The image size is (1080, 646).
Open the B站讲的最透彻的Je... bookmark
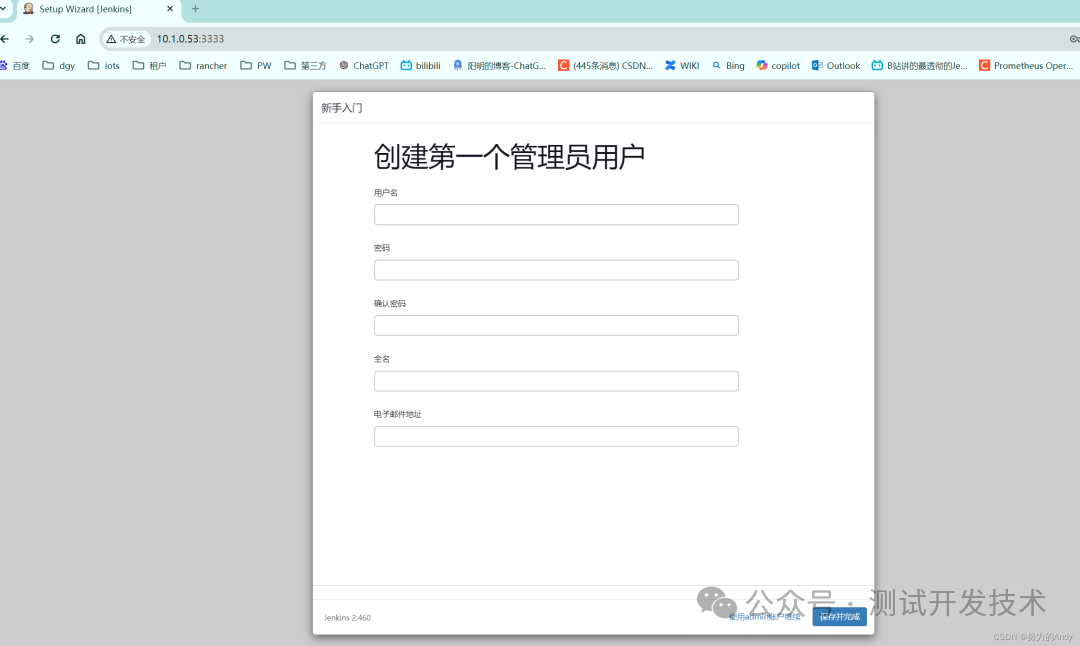point(920,65)
